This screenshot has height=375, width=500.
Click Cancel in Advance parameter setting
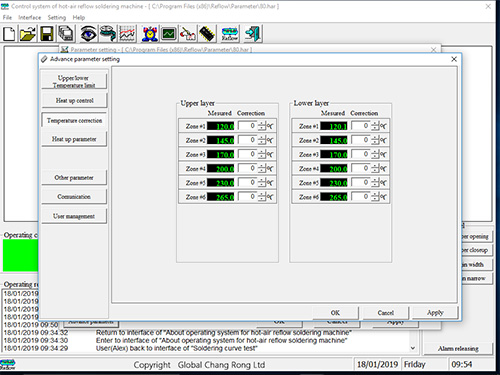tap(386, 313)
